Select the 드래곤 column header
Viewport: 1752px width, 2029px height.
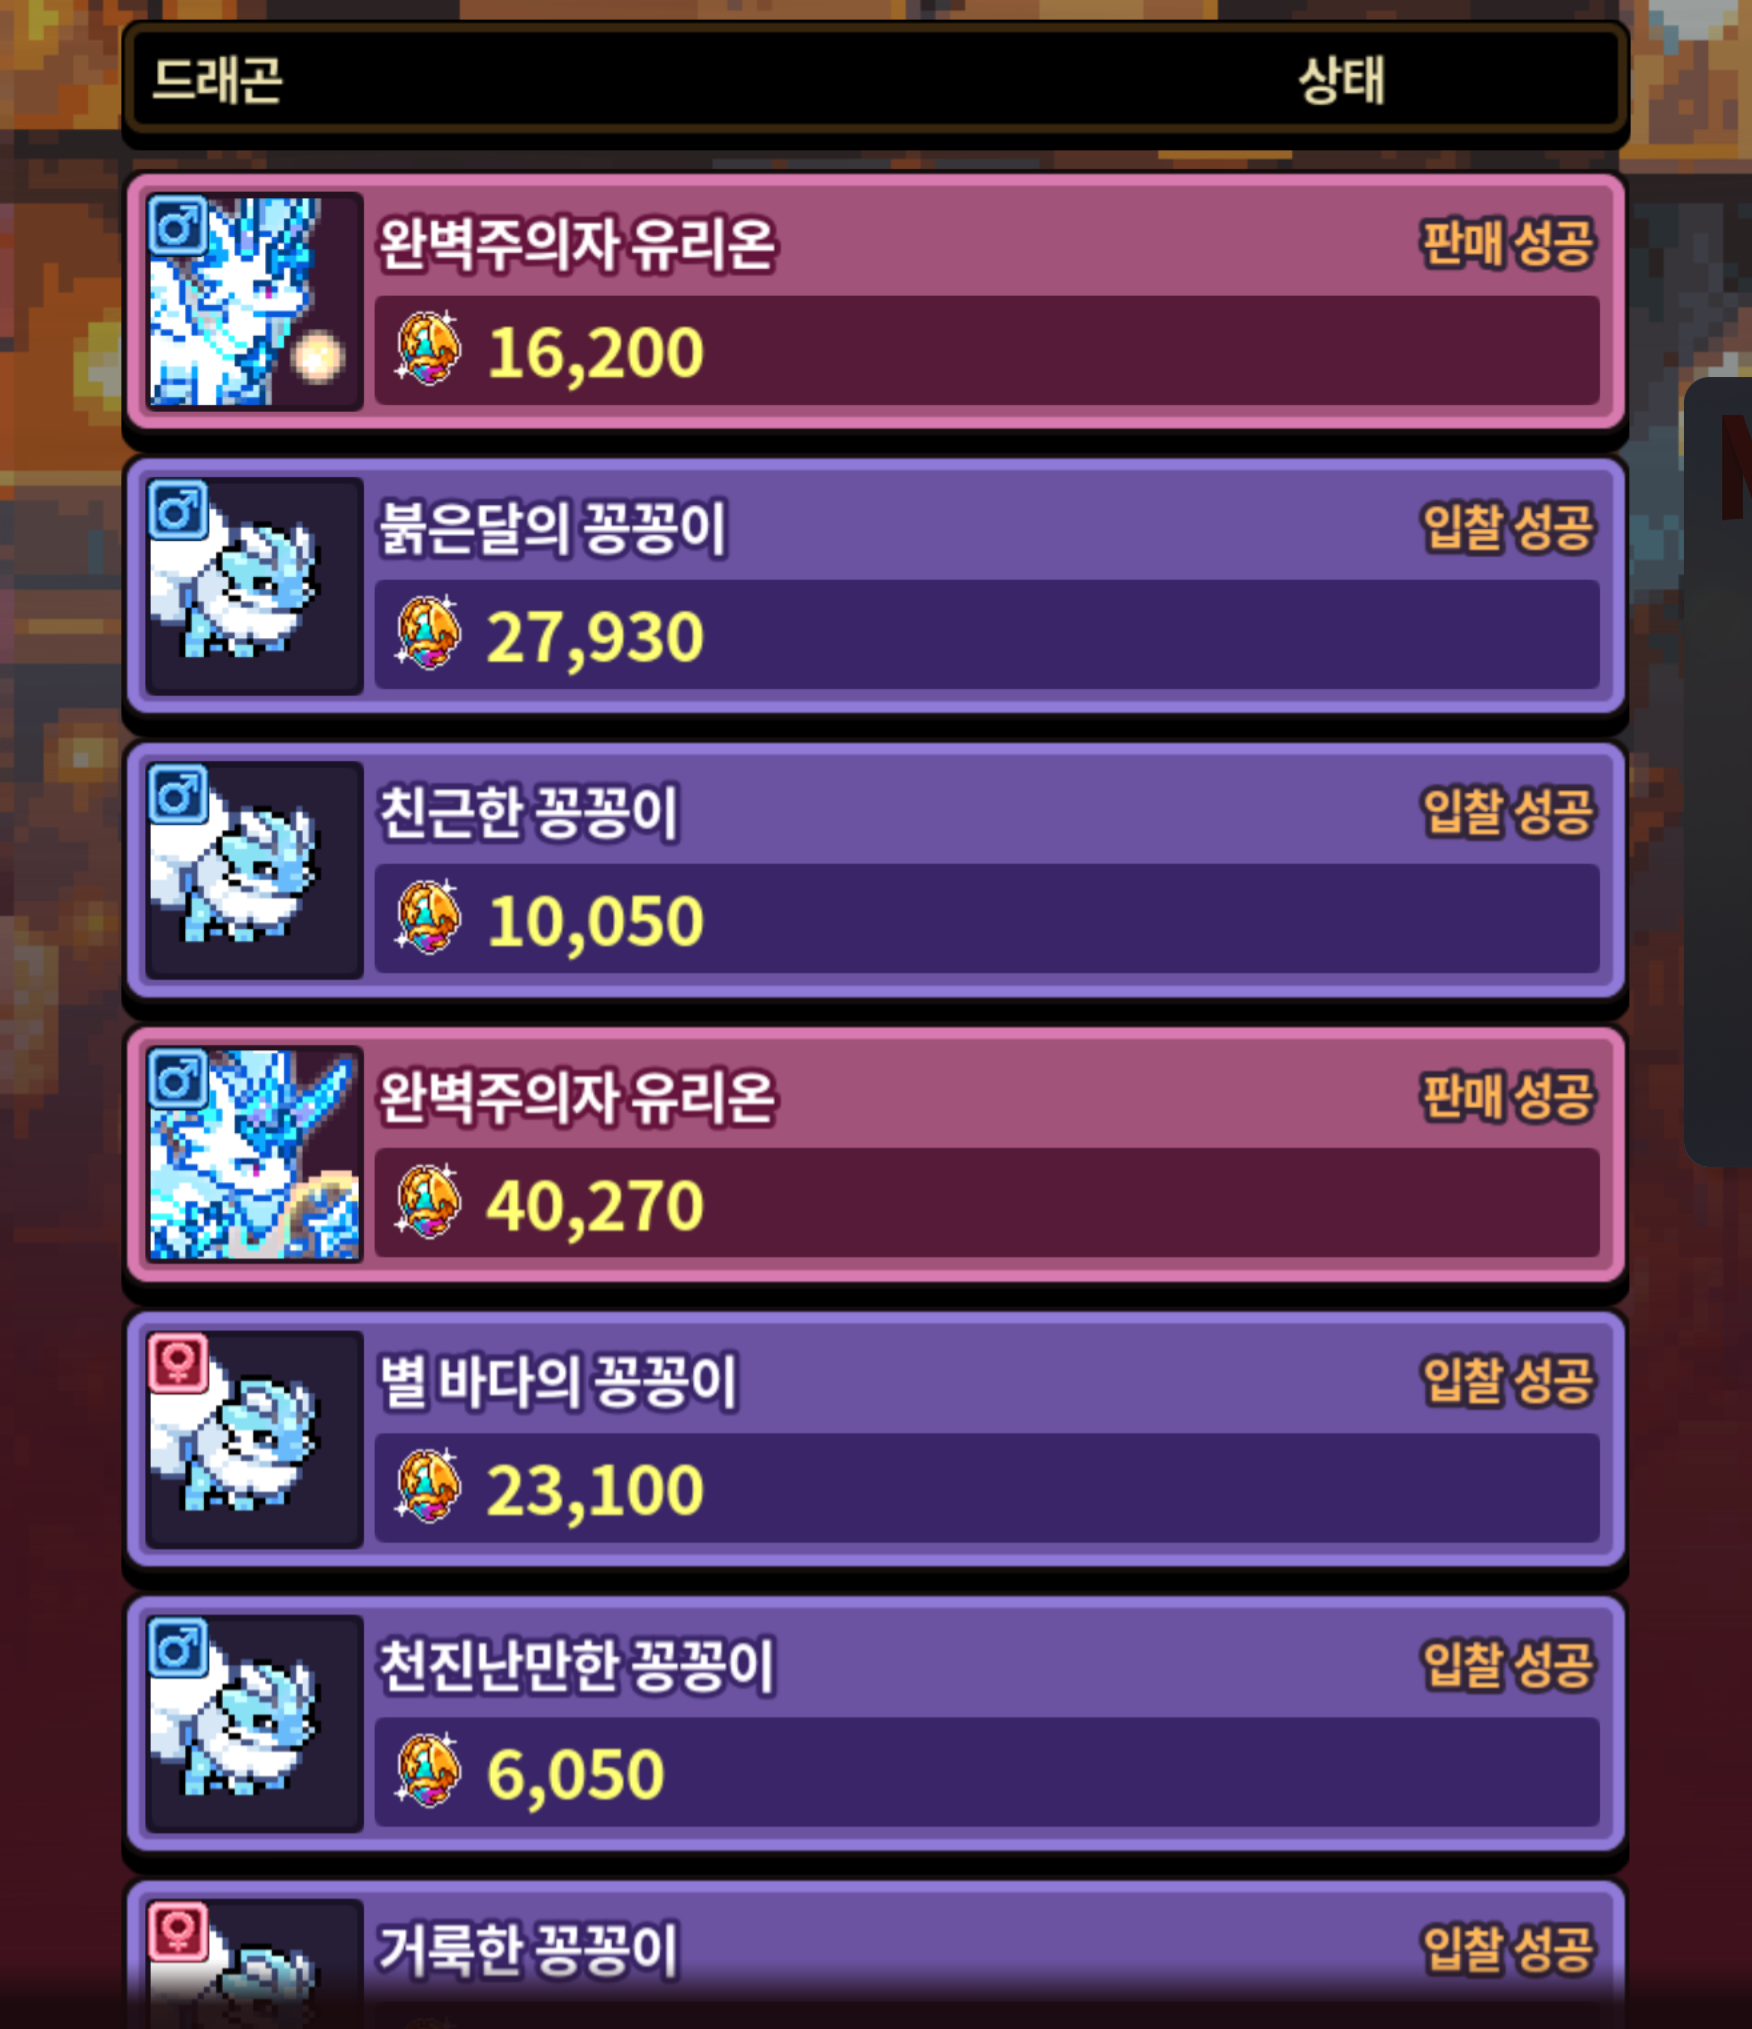point(217,80)
